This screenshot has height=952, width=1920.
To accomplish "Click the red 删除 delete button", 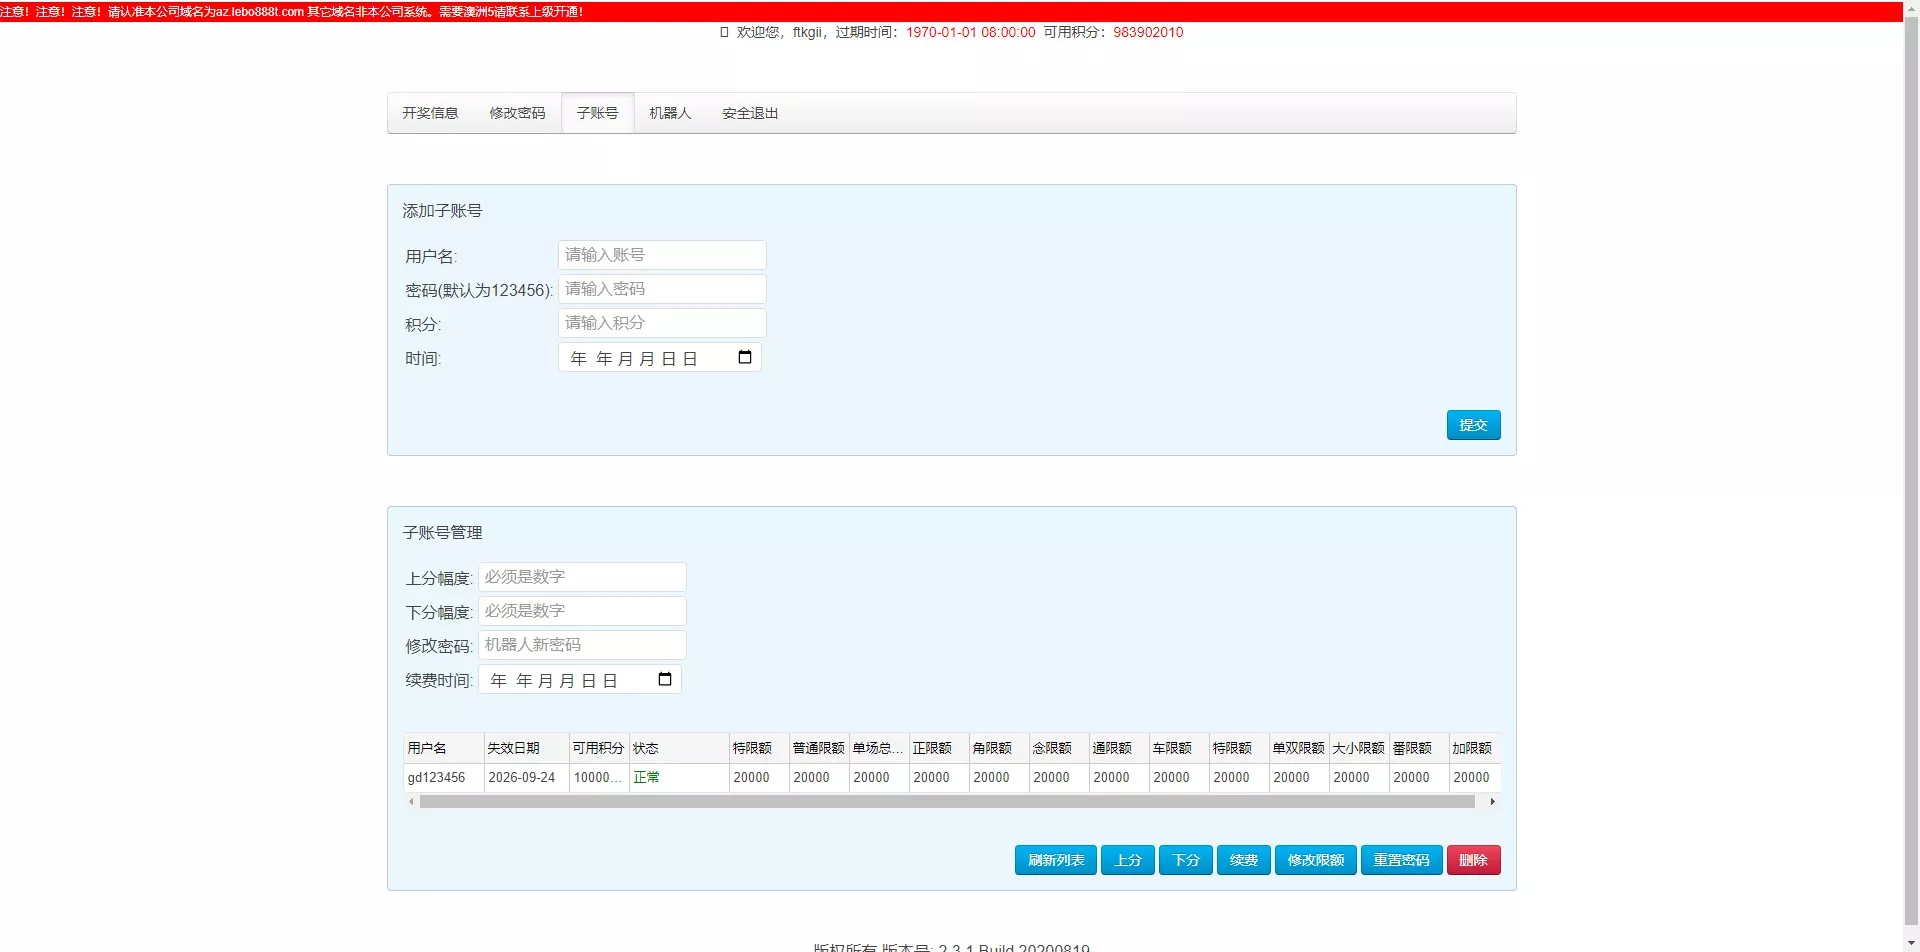I will (1473, 859).
